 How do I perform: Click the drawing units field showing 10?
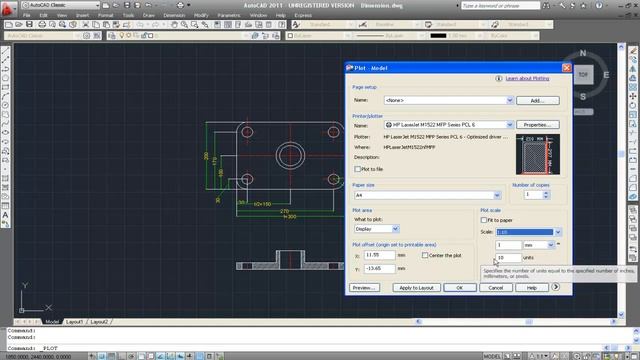508,258
